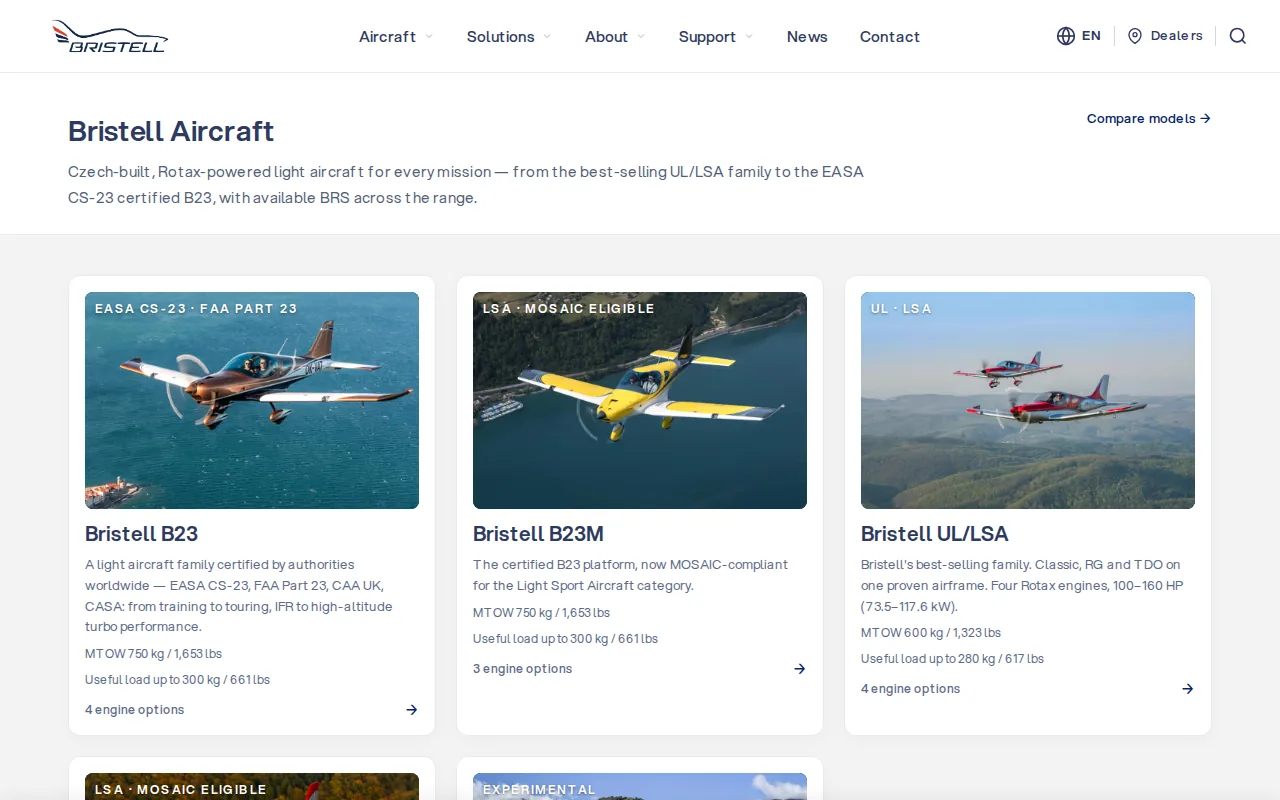
Task: Click 'MTOW 600 kg / 1,323 lbs' text
Action: [931, 633]
